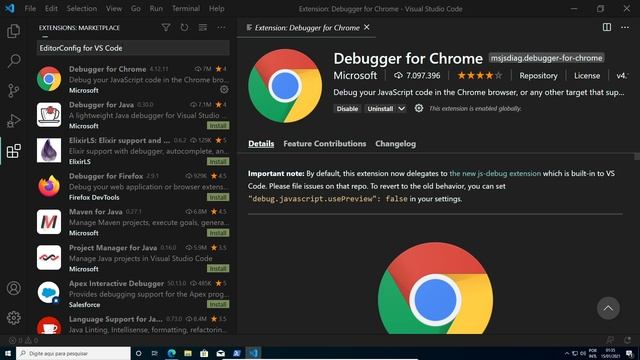Viewport: 640px width, 360px height.
Task: Install Apex Interactive Debugger extension
Action: click(218, 304)
